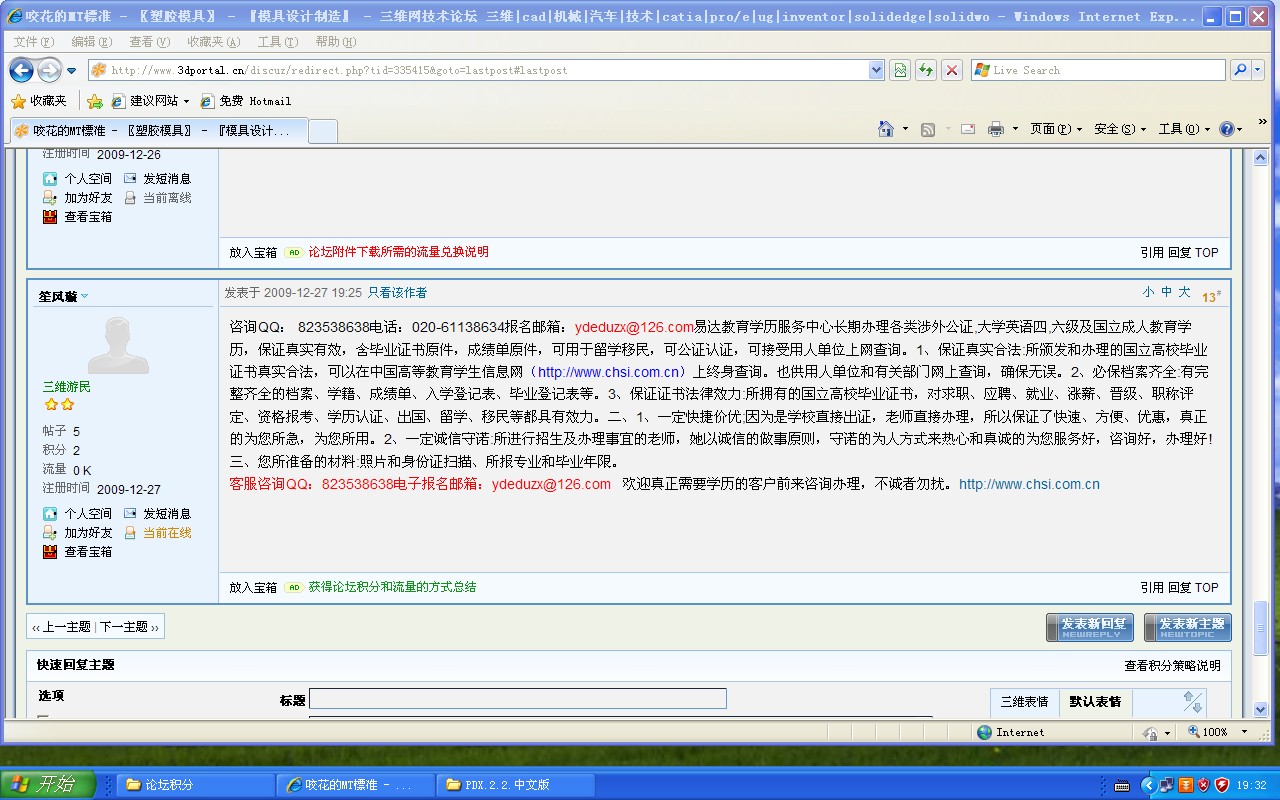
Task: Open 笙风馨 username dropdown arrow
Action: click(85, 296)
